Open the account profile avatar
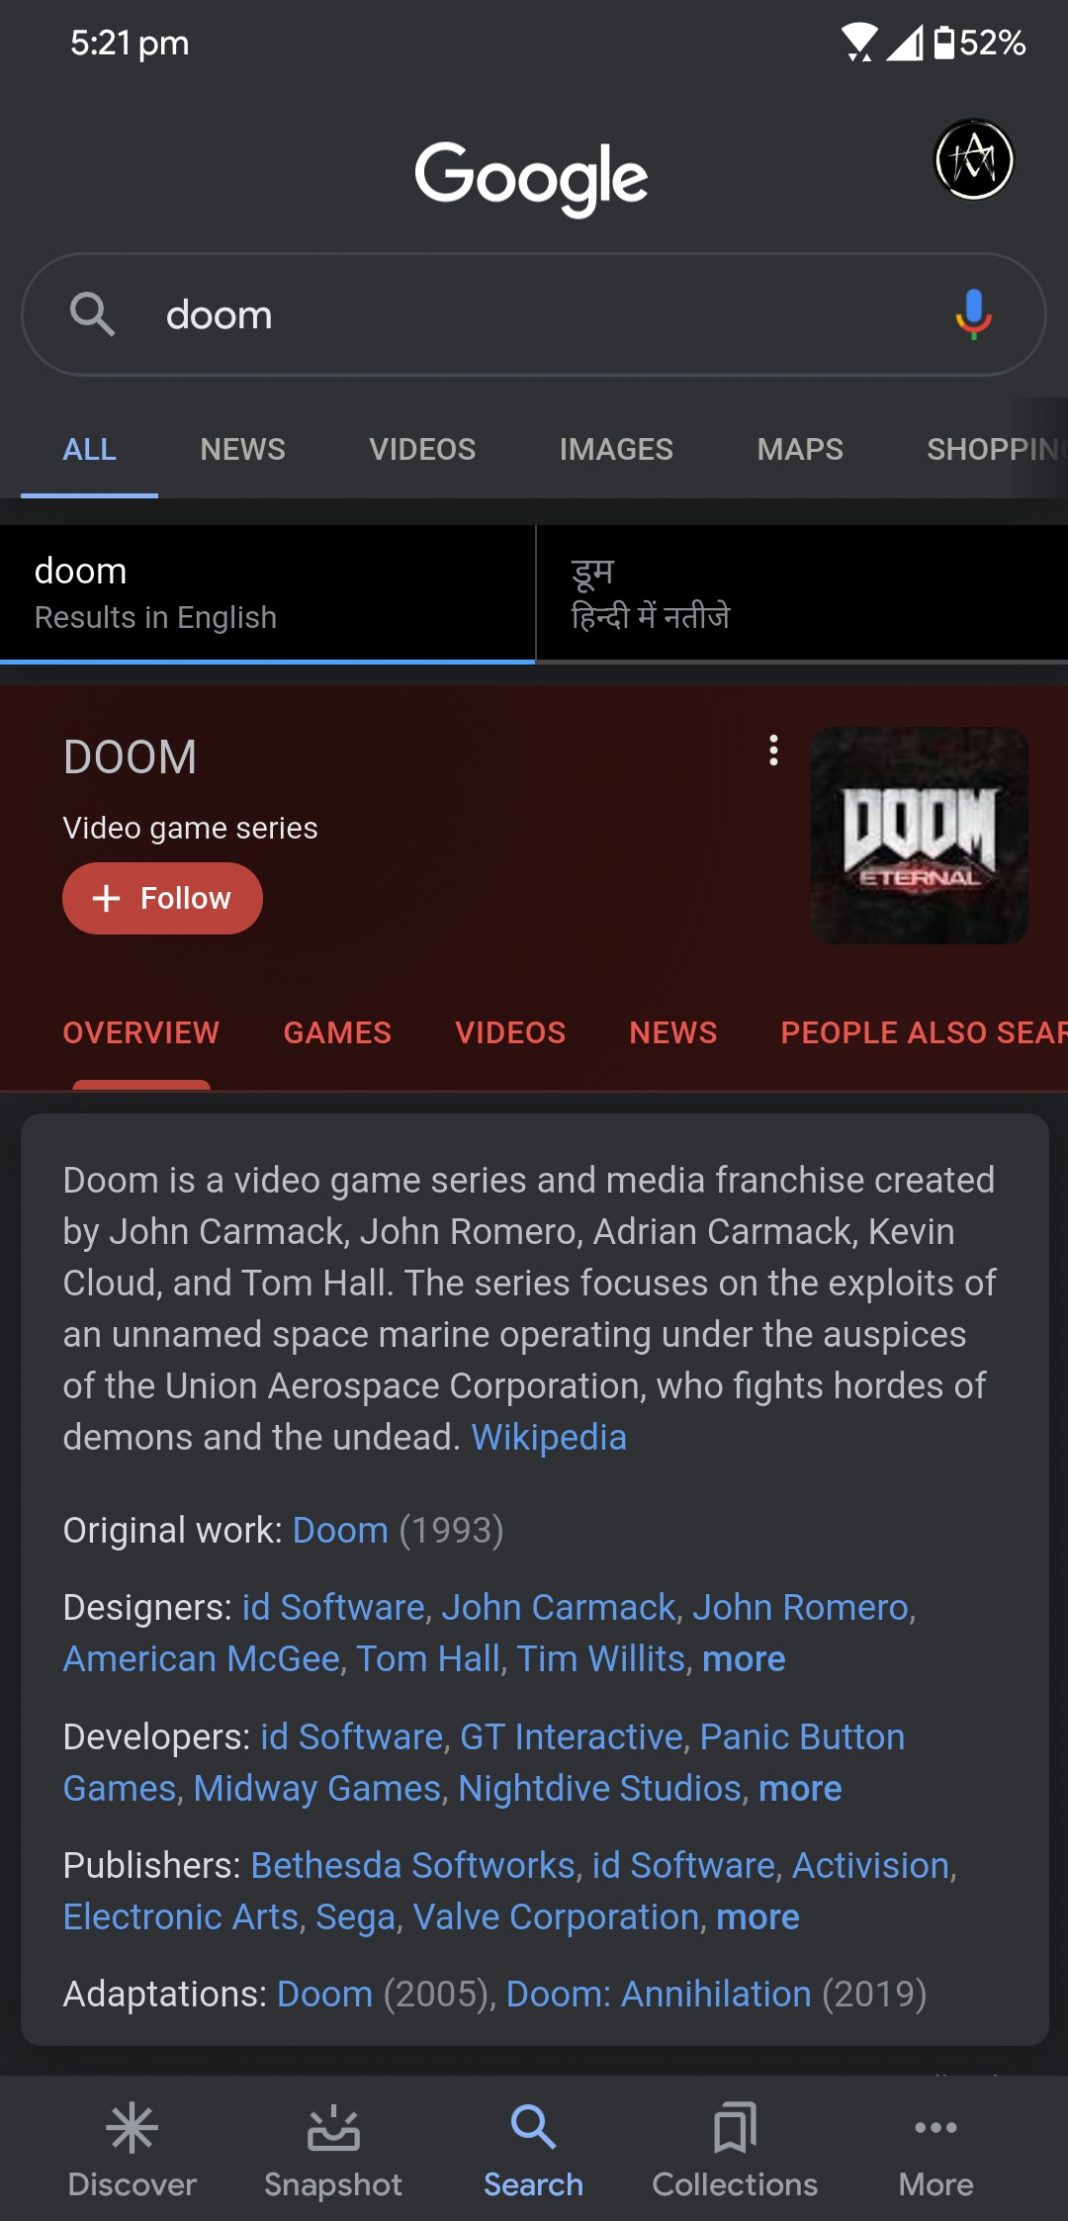Viewport: 1068px width, 2221px height. [x=973, y=160]
